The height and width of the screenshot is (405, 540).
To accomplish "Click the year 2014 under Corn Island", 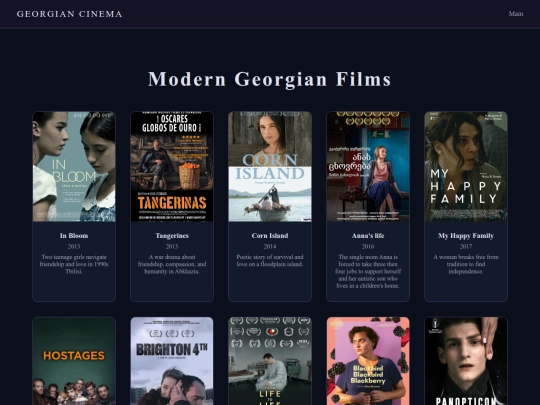I will pos(270,247).
